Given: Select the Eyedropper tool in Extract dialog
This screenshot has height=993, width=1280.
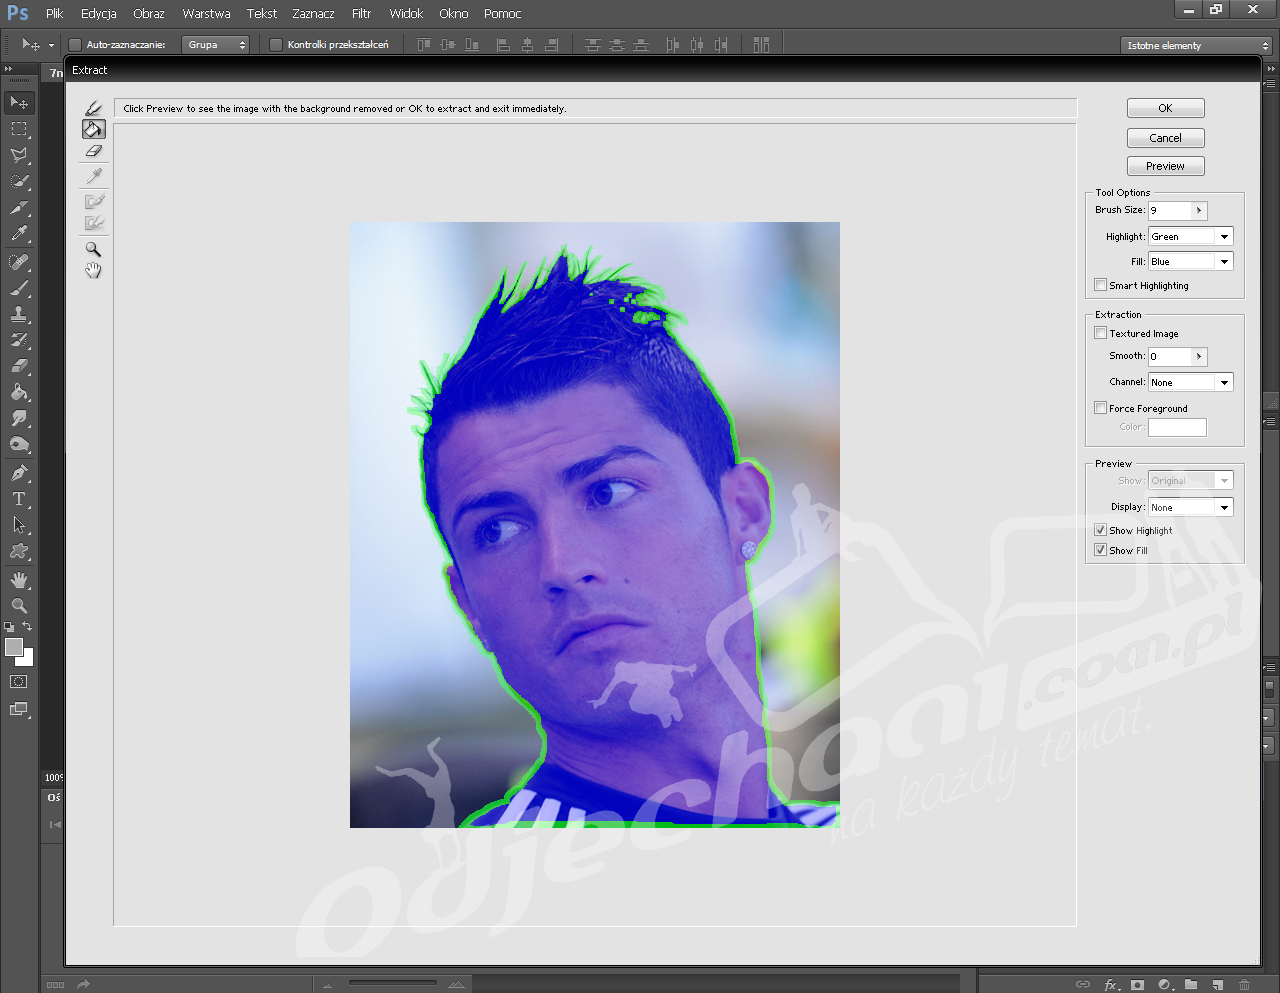Looking at the screenshot, I should point(93,176).
